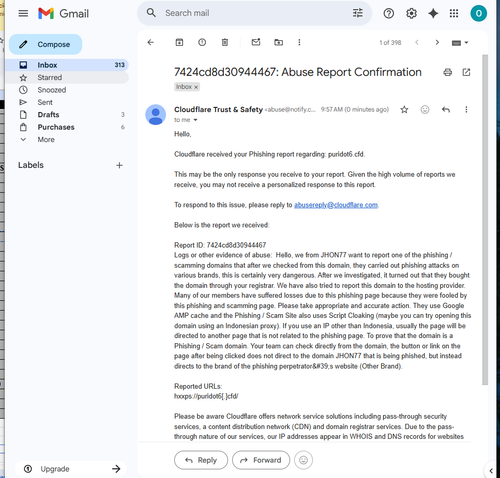The height and width of the screenshot is (478, 500).
Task: Click the Reply button
Action: (x=201, y=460)
